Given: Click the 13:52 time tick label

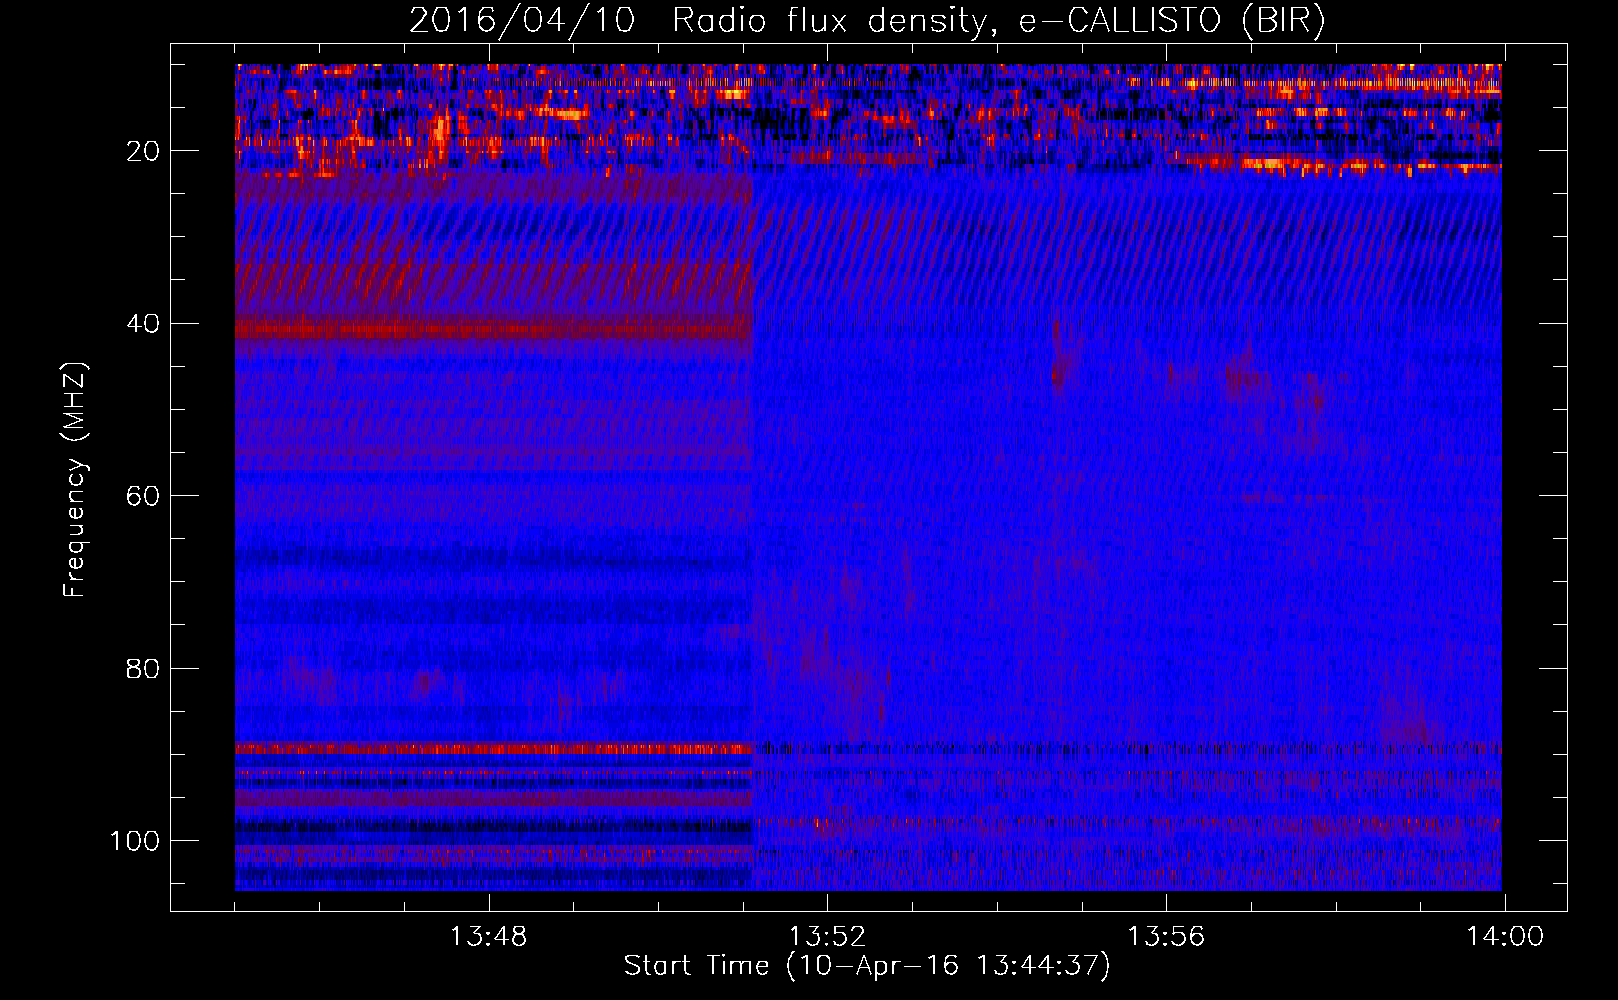Looking at the screenshot, I should click(827, 937).
